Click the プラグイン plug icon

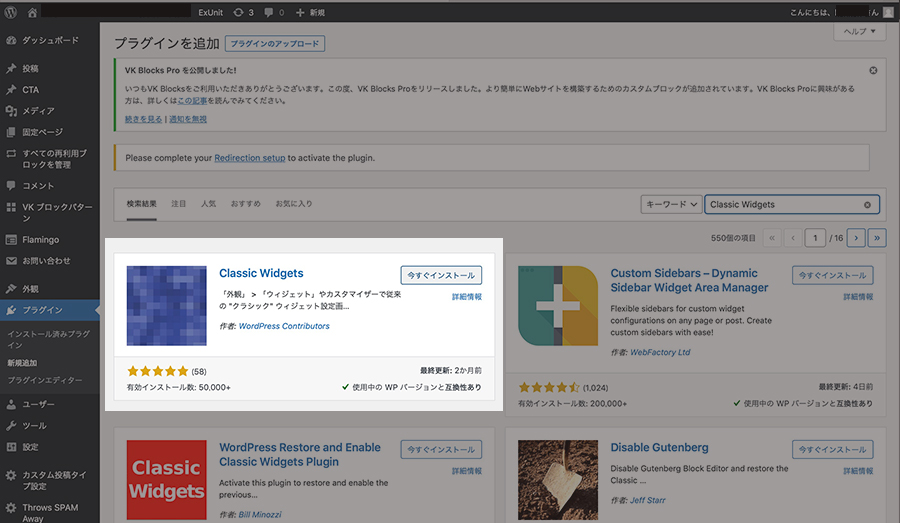tap(11, 310)
